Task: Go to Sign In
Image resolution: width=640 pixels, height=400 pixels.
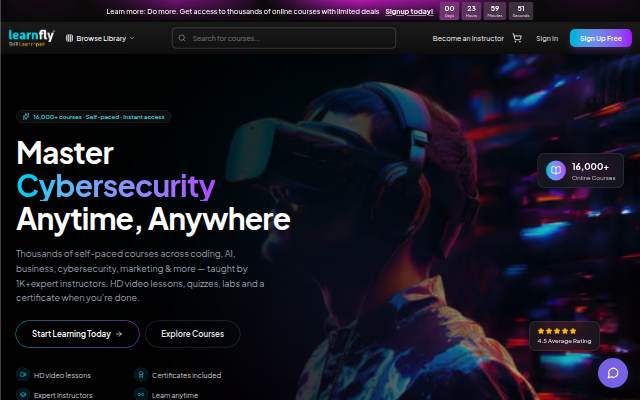Action: [547, 38]
